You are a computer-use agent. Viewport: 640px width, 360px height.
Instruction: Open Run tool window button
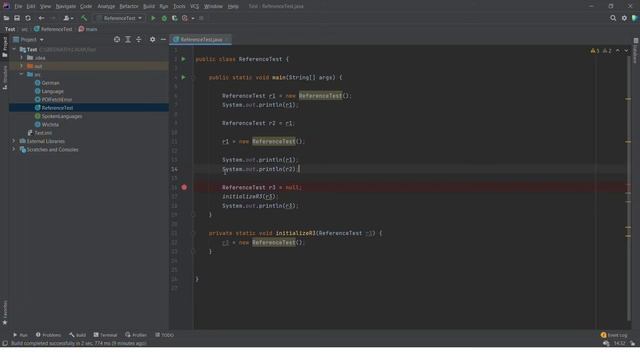[20, 335]
